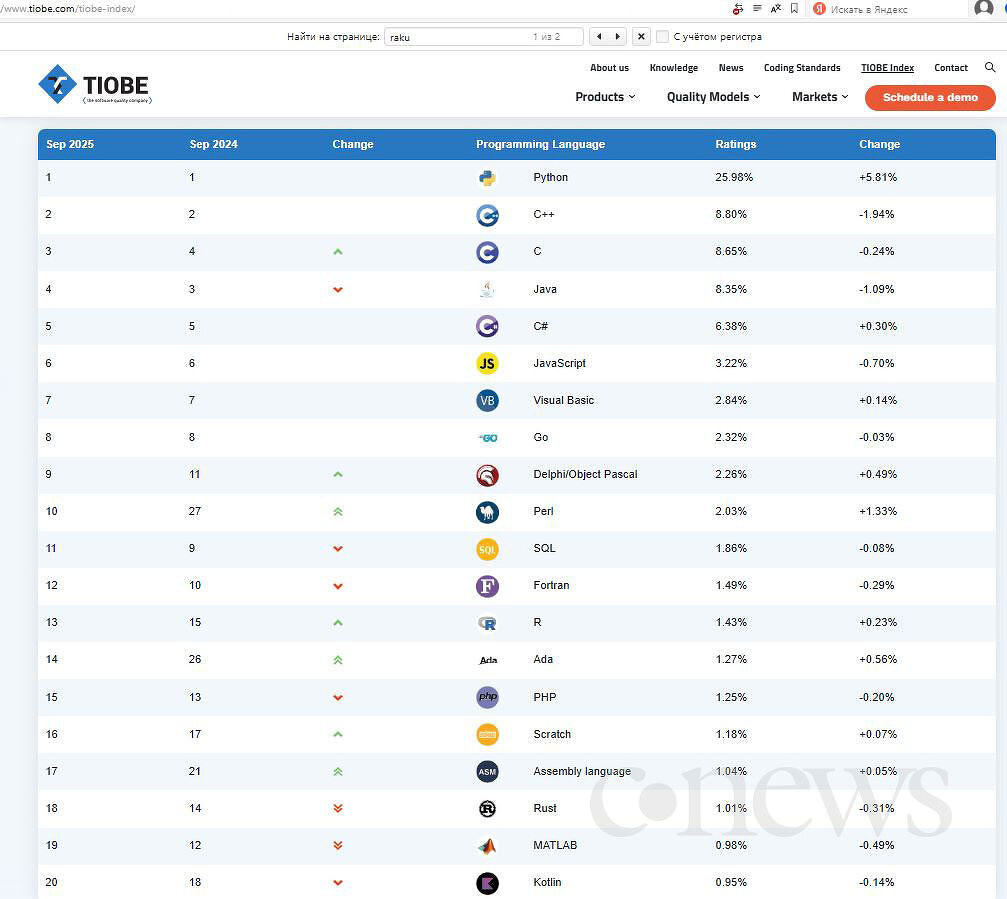
Task: Click the Perl camel icon
Action: pyautogui.click(x=487, y=512)
